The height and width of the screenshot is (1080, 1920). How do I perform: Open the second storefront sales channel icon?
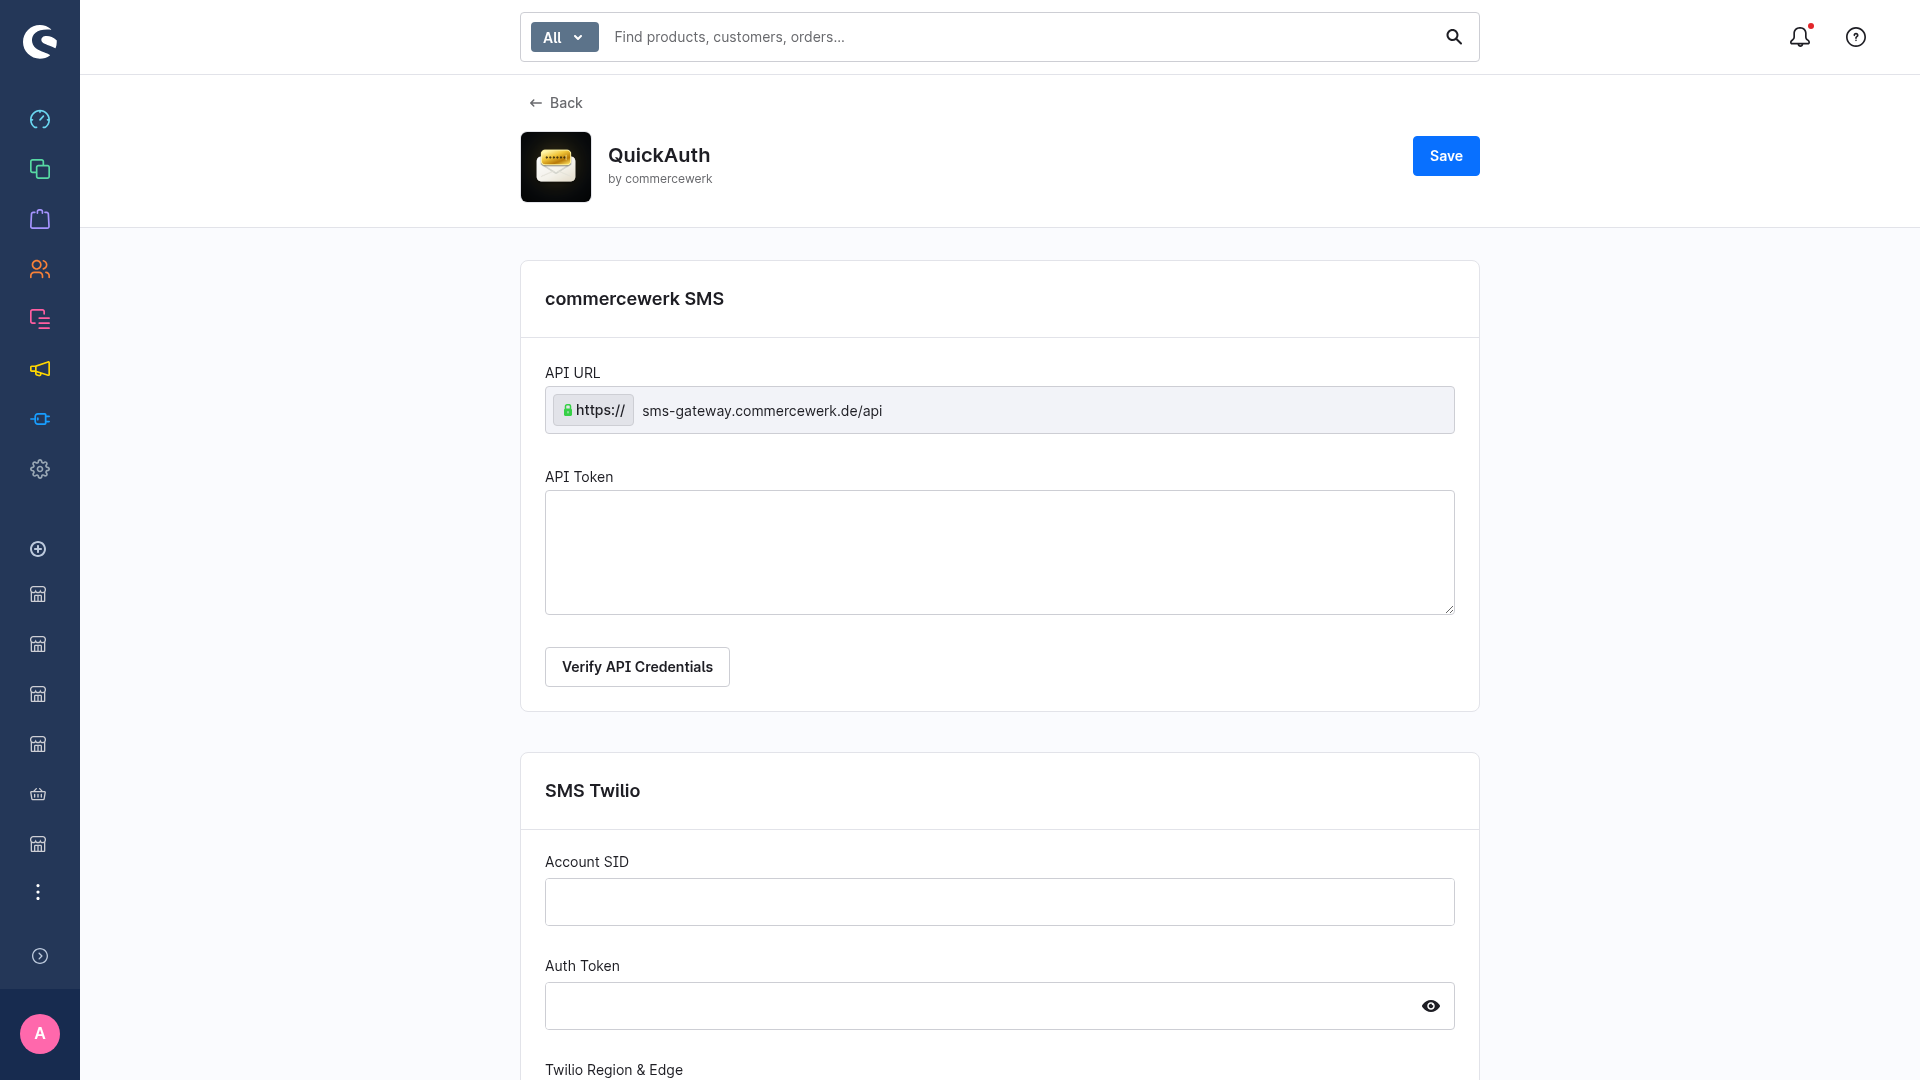pyautogui.click(x=38, y=644)
